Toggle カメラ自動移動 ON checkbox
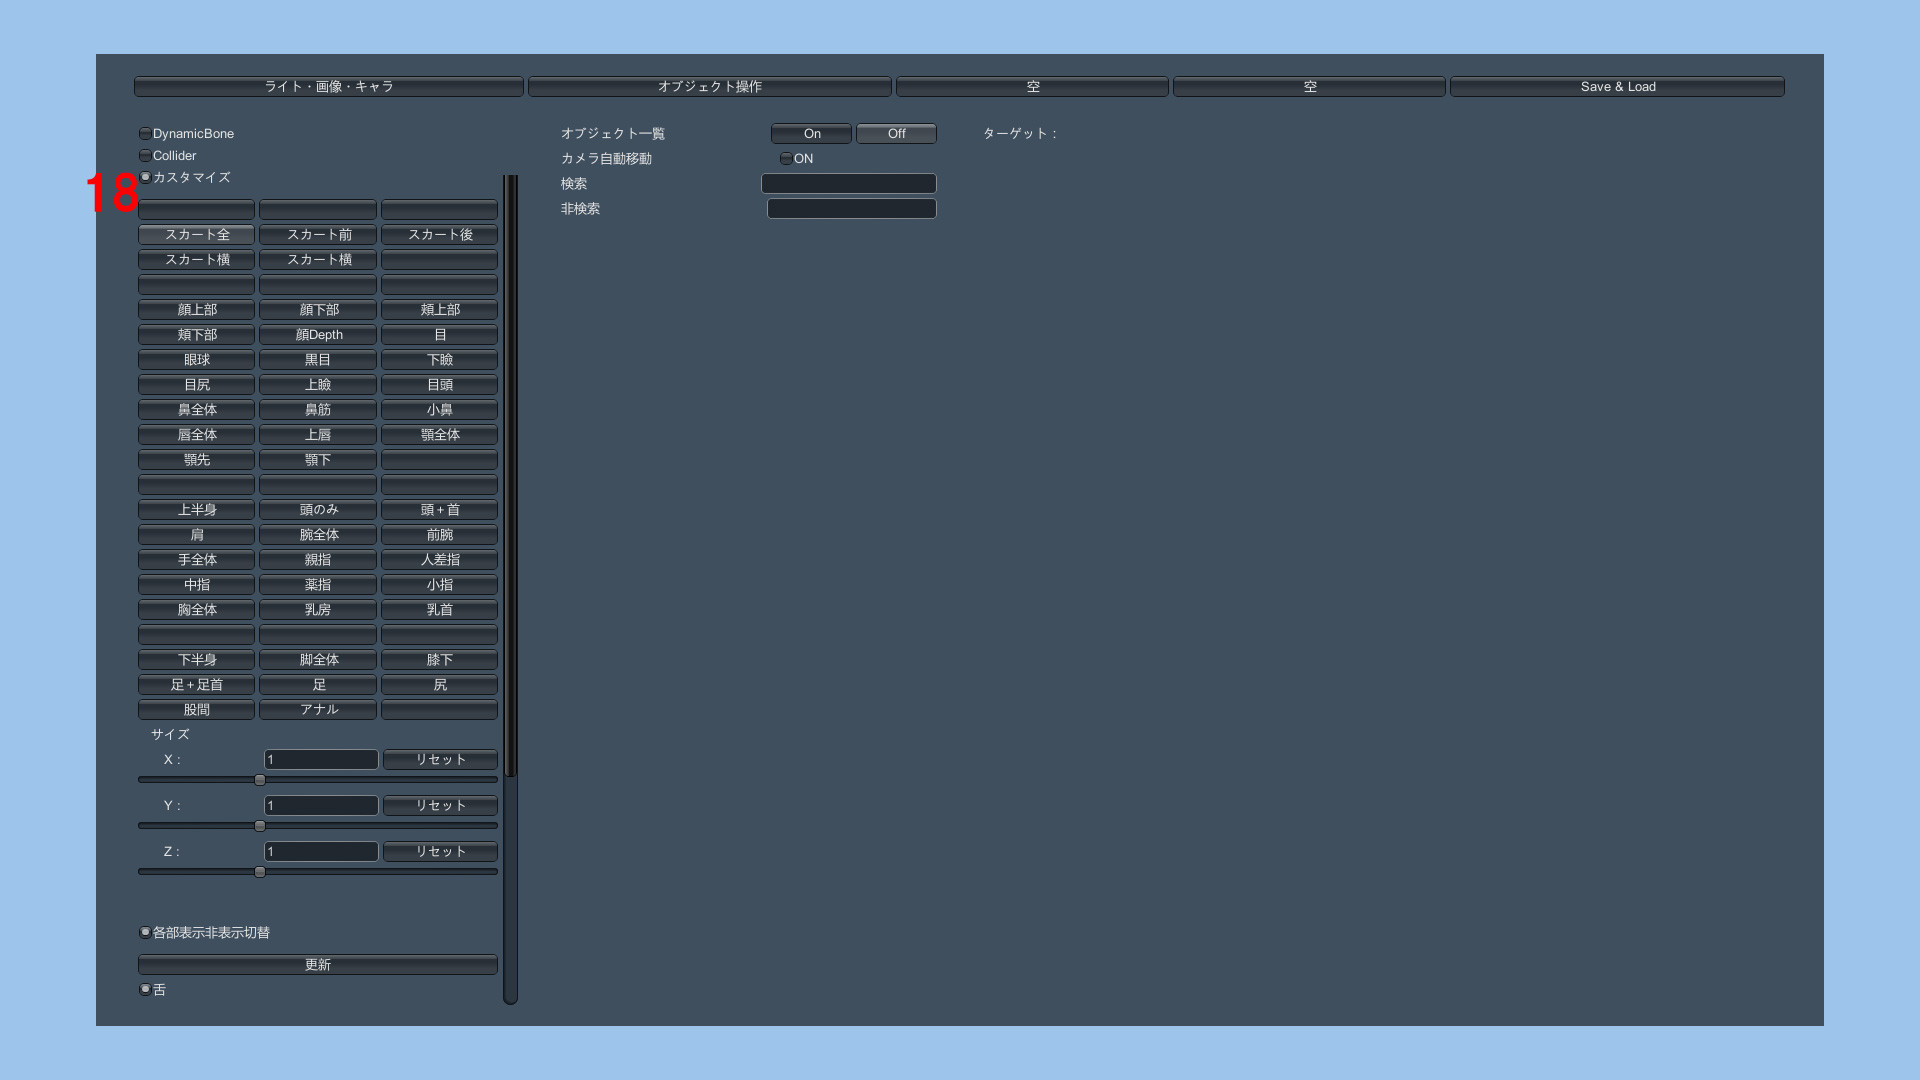The image size is (1920, 1080). click(x=786, y=159)
